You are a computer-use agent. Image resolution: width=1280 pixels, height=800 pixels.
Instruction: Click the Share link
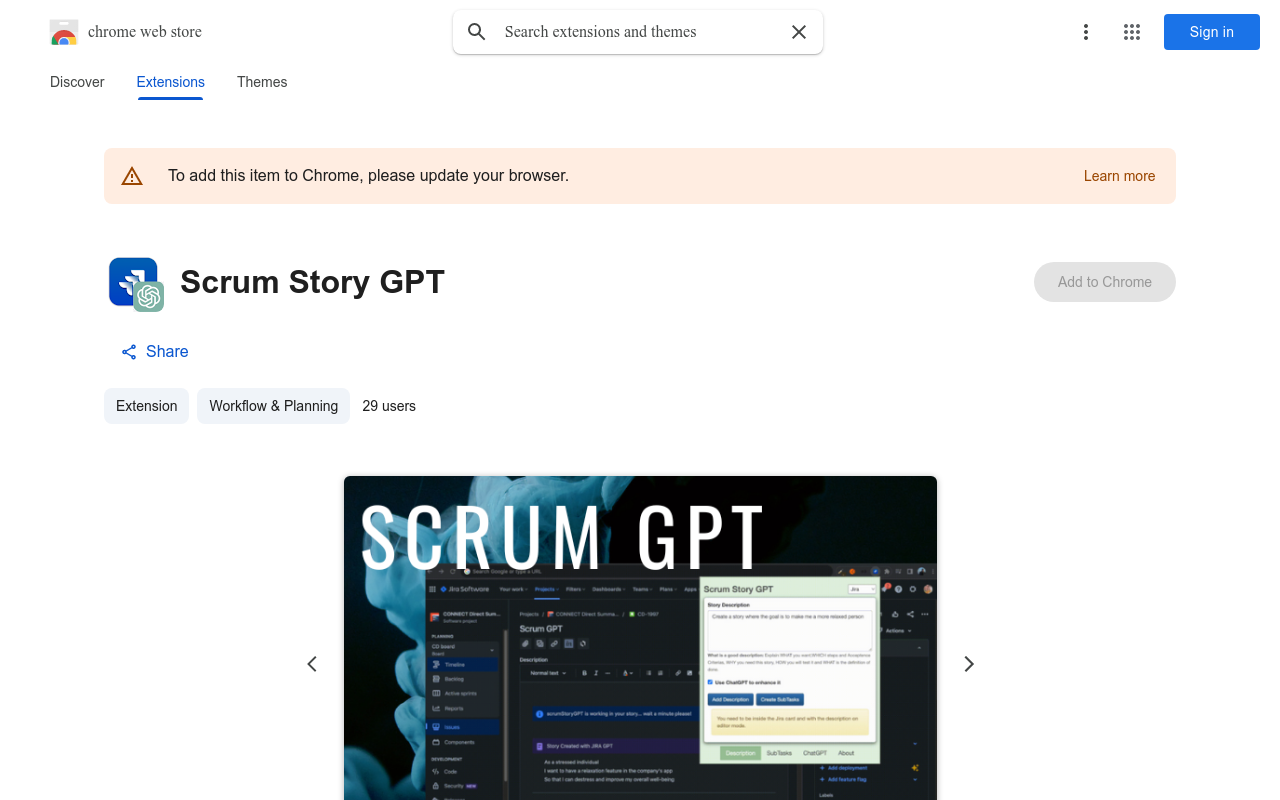pos(155,351)
